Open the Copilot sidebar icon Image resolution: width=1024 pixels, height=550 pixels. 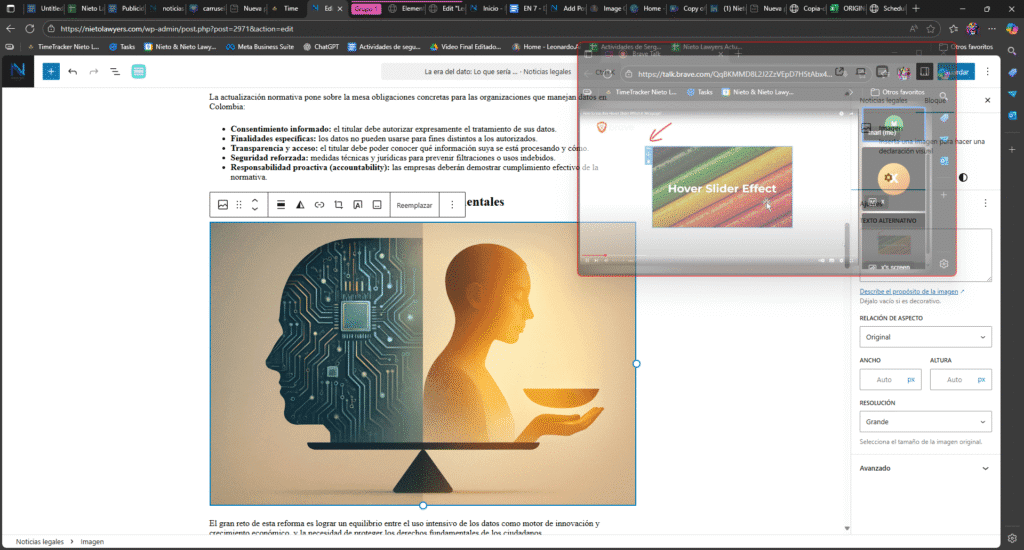click(1012, 29)
